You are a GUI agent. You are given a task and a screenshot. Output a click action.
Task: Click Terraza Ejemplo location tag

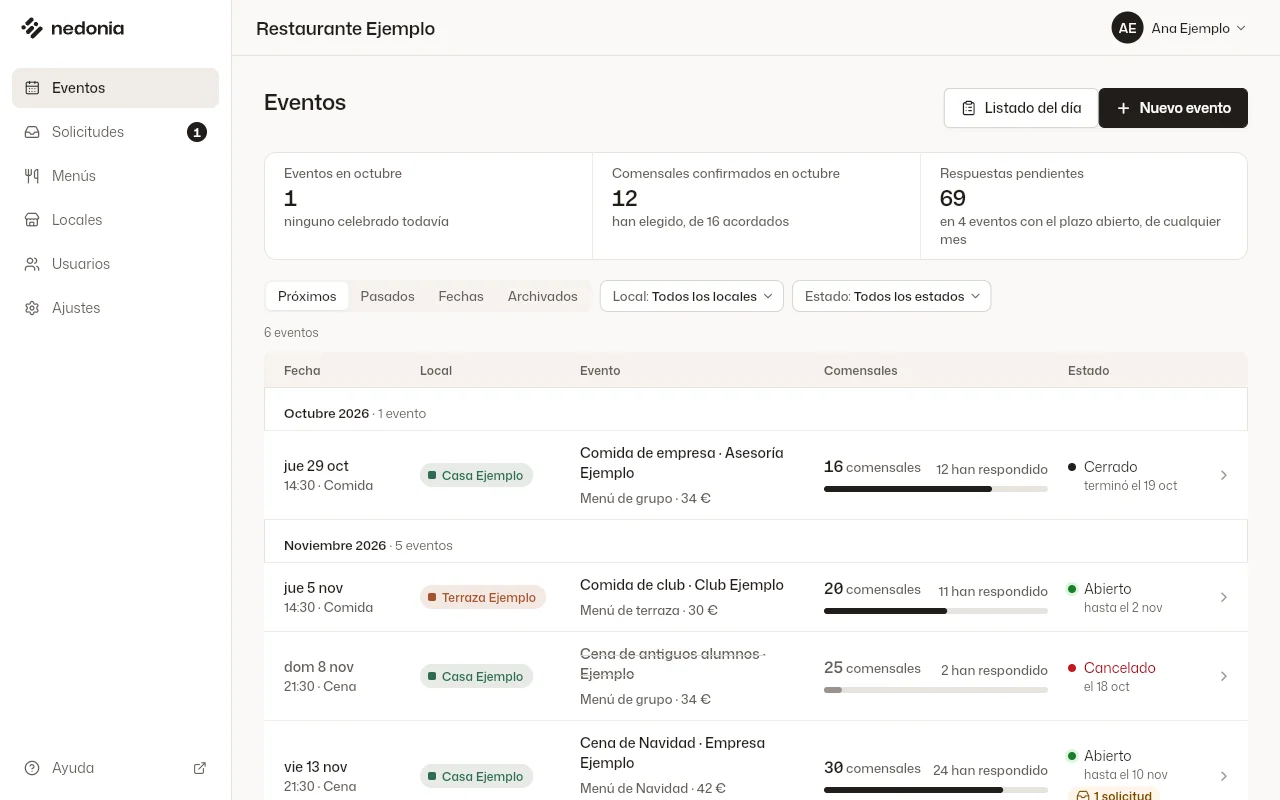click(x=483, y=597)
